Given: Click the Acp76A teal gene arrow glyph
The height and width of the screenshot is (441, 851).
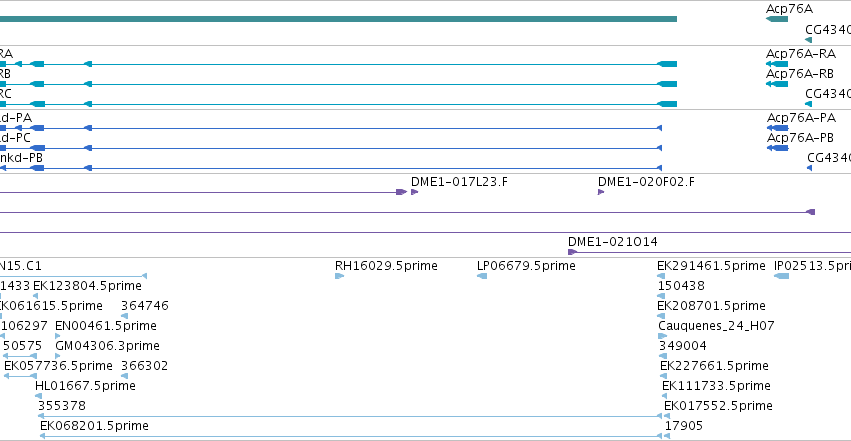Looking at the screenshot, I should pos(777,20).
